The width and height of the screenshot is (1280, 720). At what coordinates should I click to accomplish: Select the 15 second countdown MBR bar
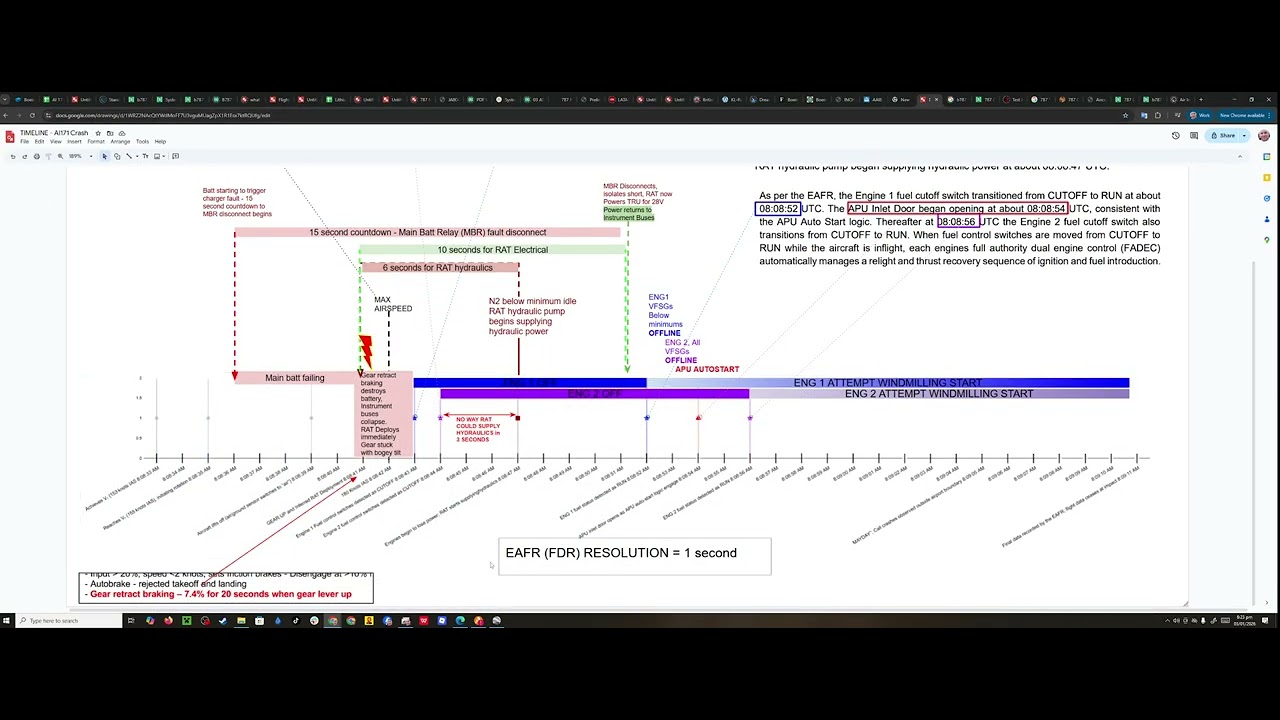427,232
